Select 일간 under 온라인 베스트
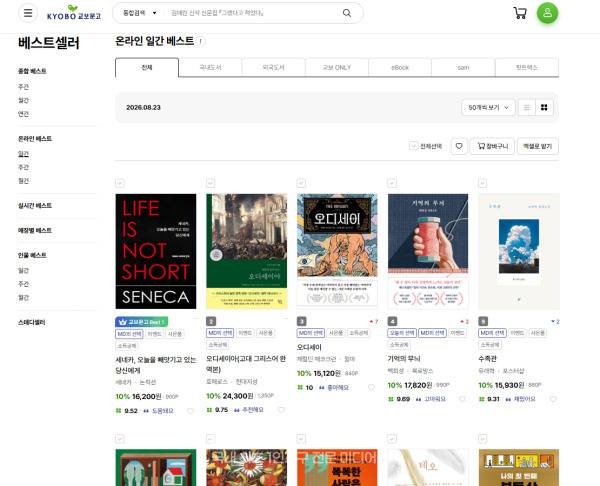This screenshot has width=600, height=486. (23, 154)
